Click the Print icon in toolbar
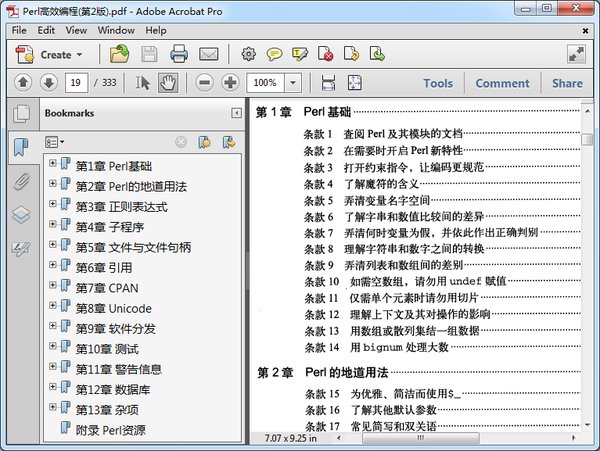600x451 pixels. pyautogui.click(x=179, y=54)
